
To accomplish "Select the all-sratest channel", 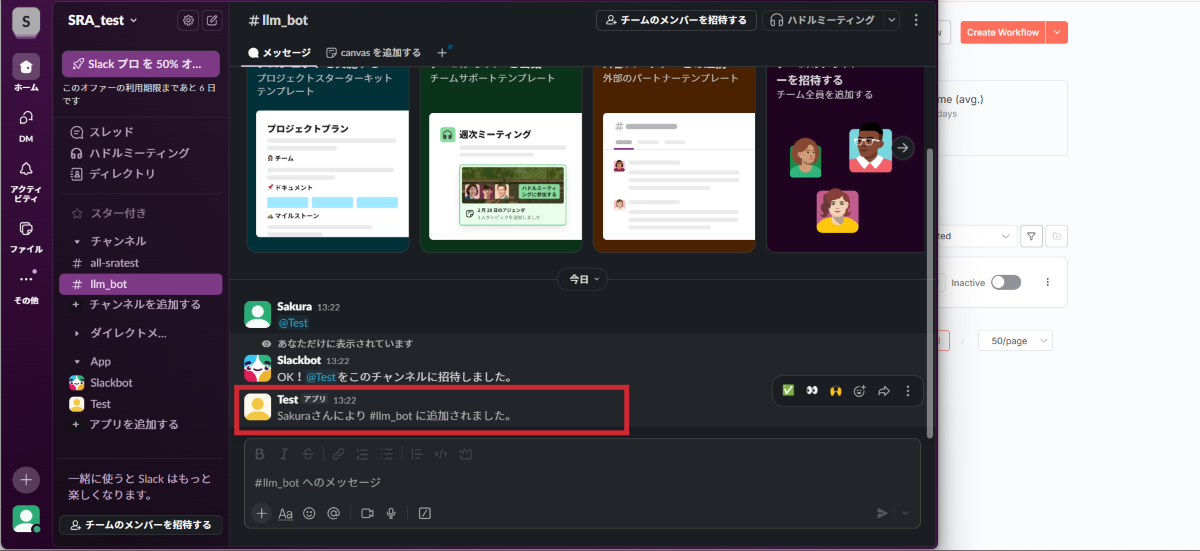I will click(x=114, y=263).
